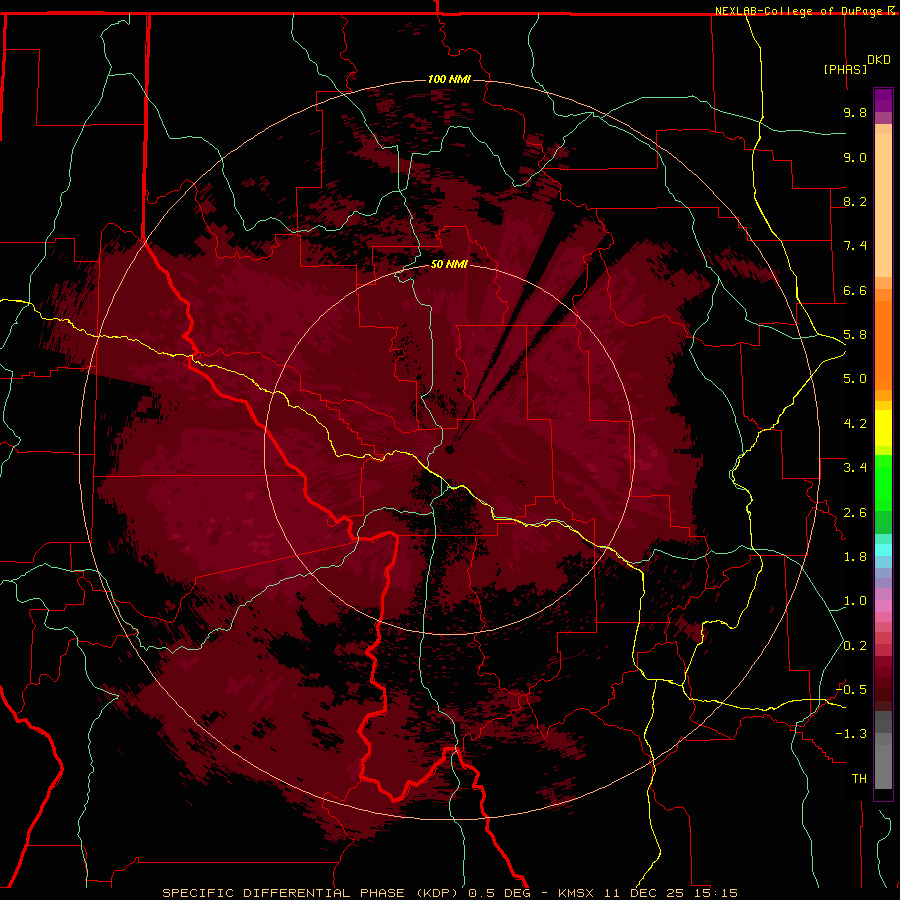The height and width of the screenshot is (900, 900).
Task: Click the 0.5 DEG elevation text
Action: click(x=501, y=893)
